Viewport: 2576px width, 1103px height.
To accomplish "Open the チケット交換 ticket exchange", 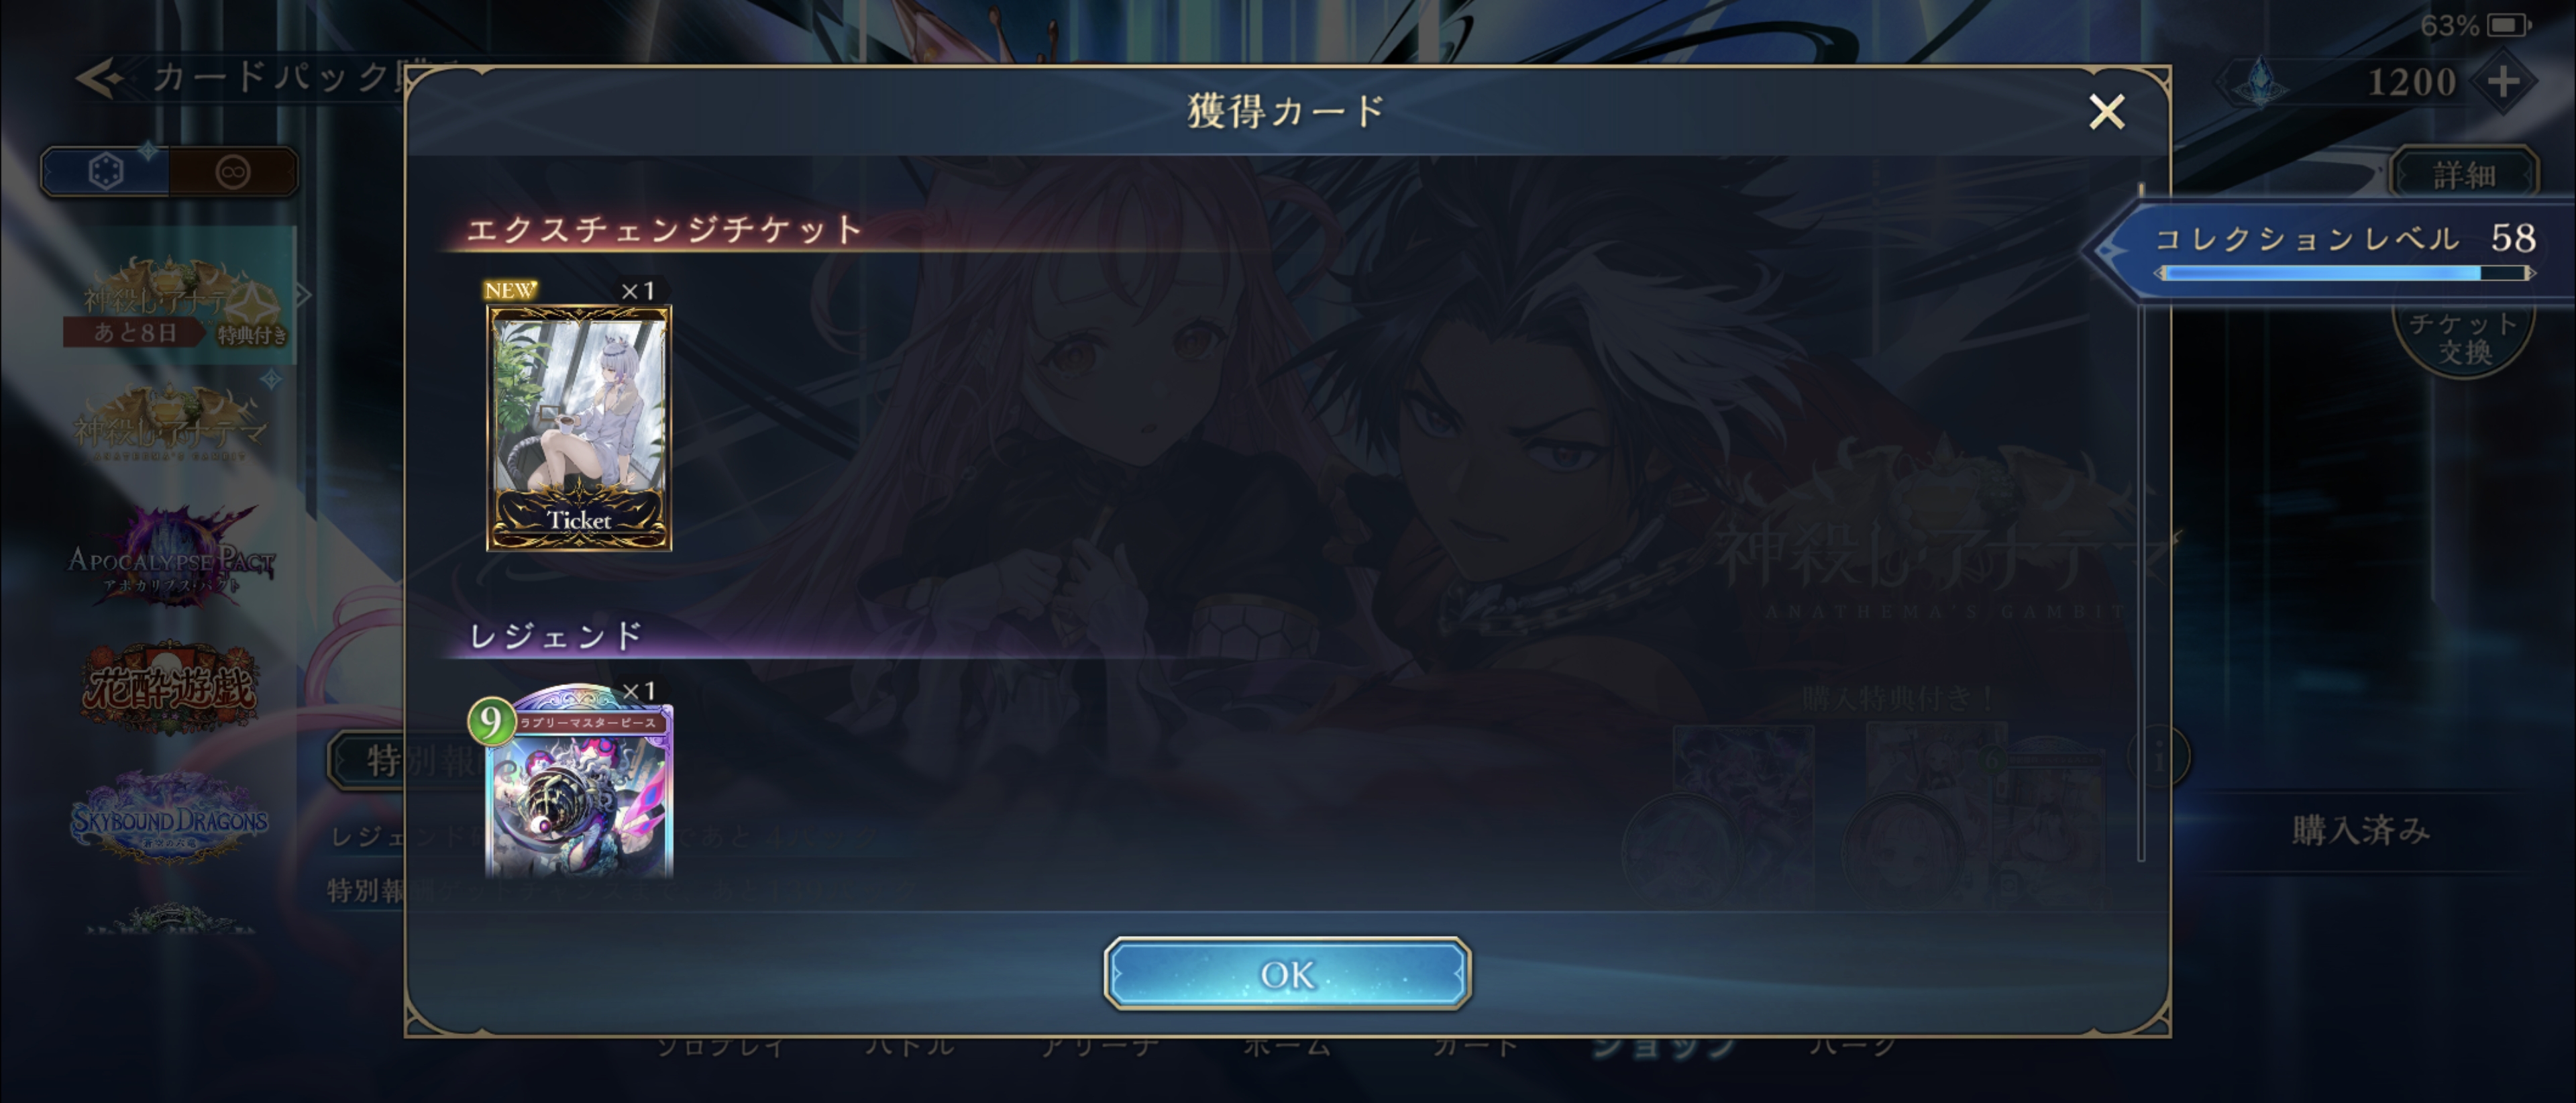I will (x=2464, y=338).
